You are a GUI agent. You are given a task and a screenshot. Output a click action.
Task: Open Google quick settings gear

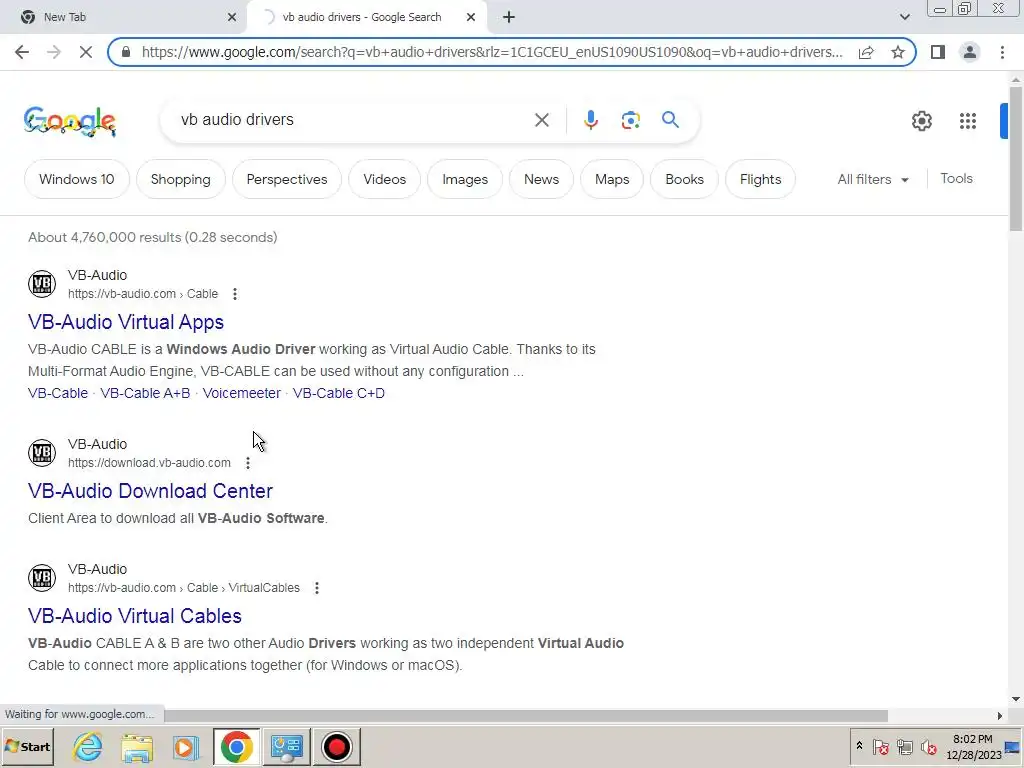point(921,121)
